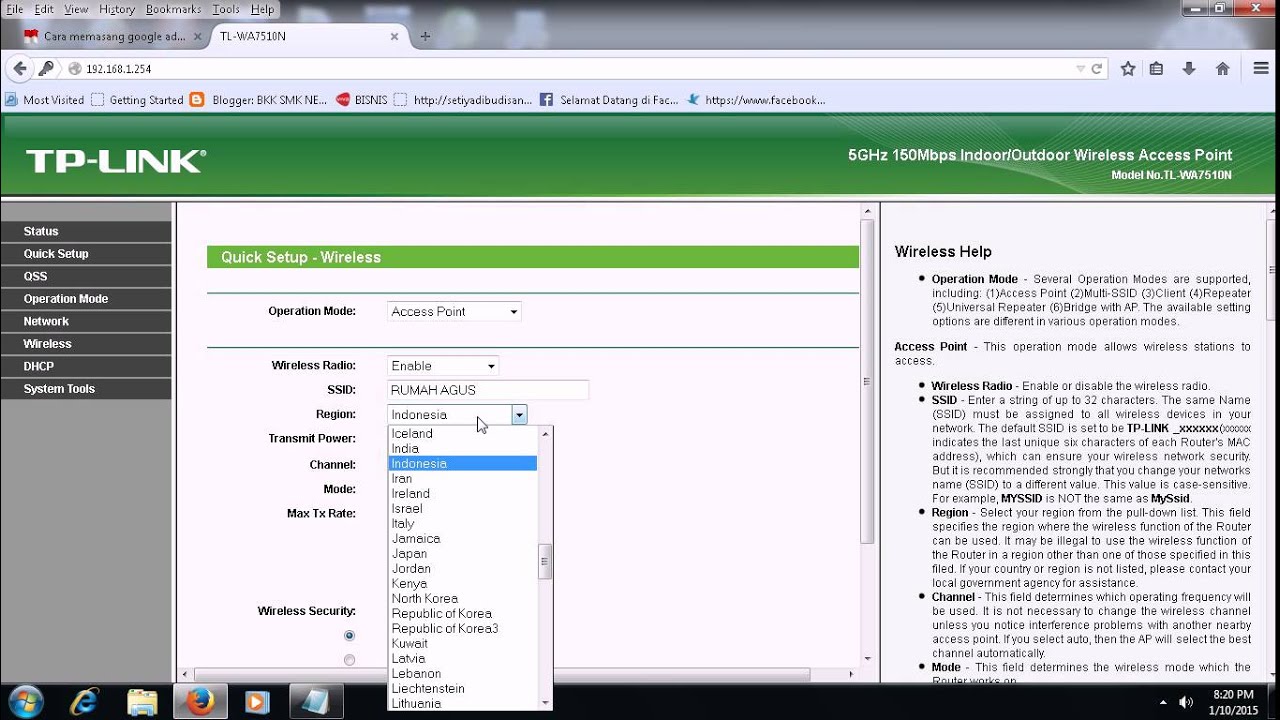Open the Help menu
The height and width of the screenshot is (720, 1280).
tap(263, 9)
